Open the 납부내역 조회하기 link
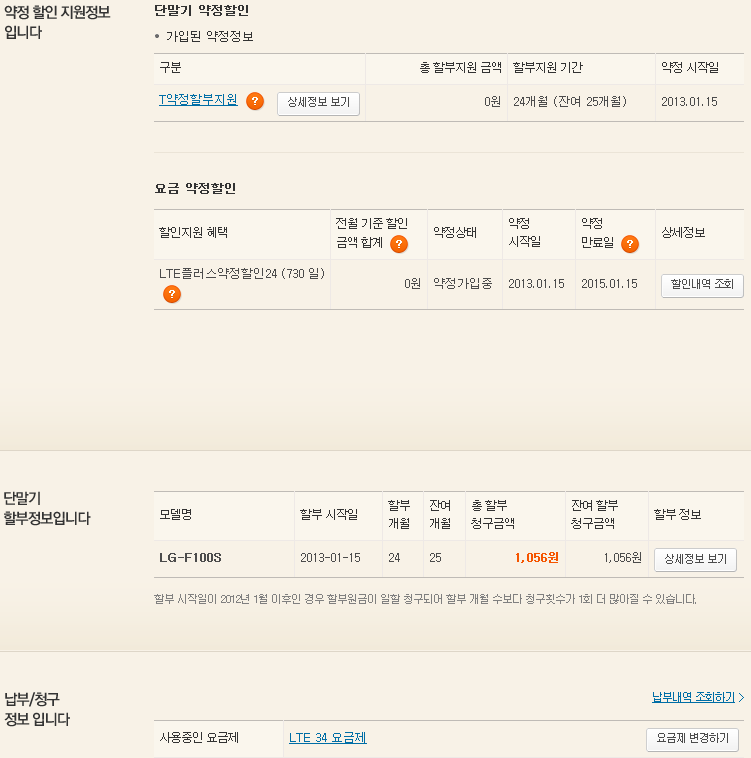Screen dimensions: 751x758 coord(693,697)
